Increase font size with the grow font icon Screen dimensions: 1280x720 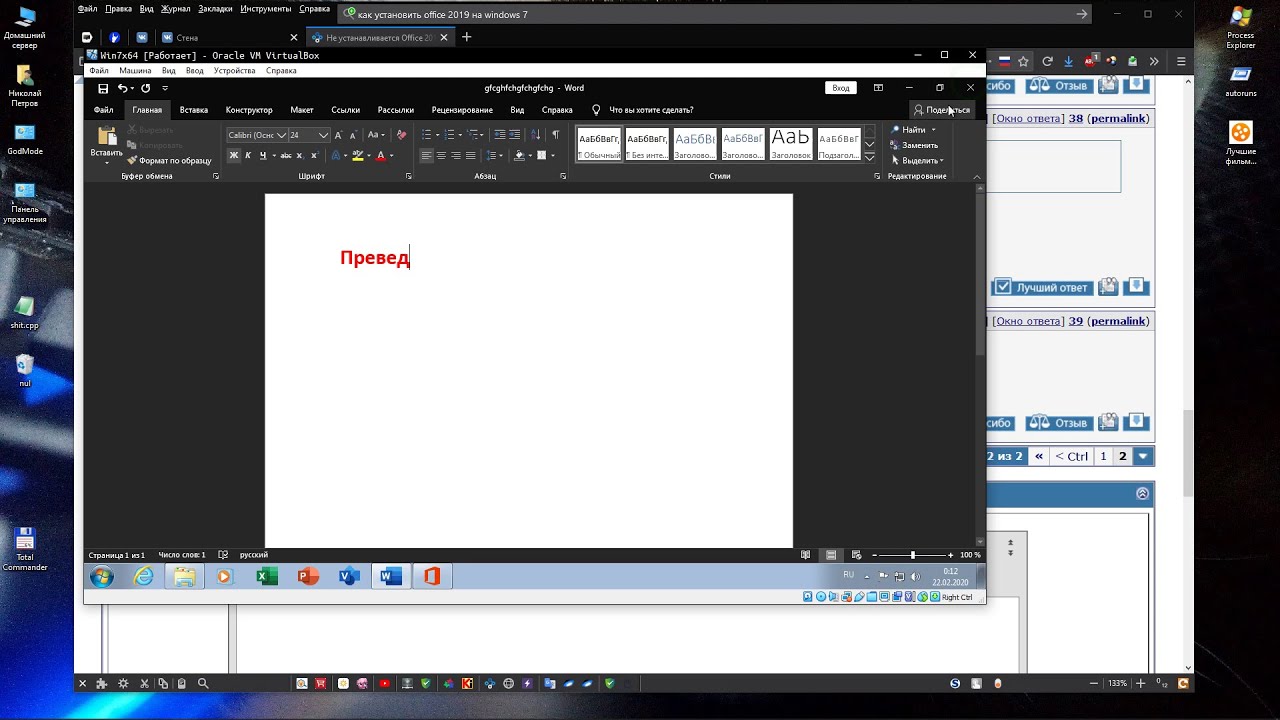338,135
